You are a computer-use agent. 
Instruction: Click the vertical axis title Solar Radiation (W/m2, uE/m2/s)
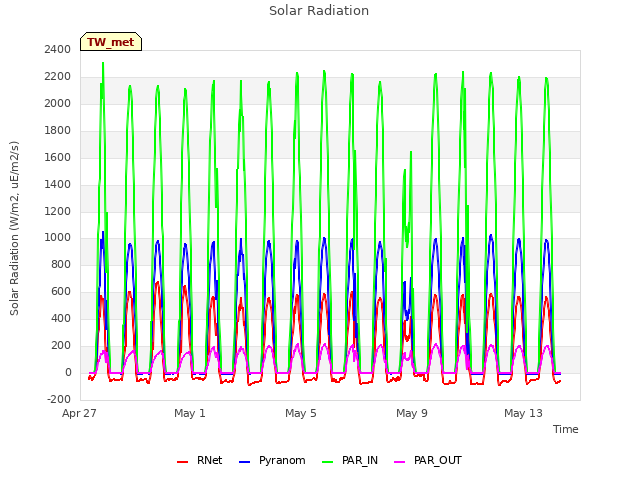(x=15, y=228)
